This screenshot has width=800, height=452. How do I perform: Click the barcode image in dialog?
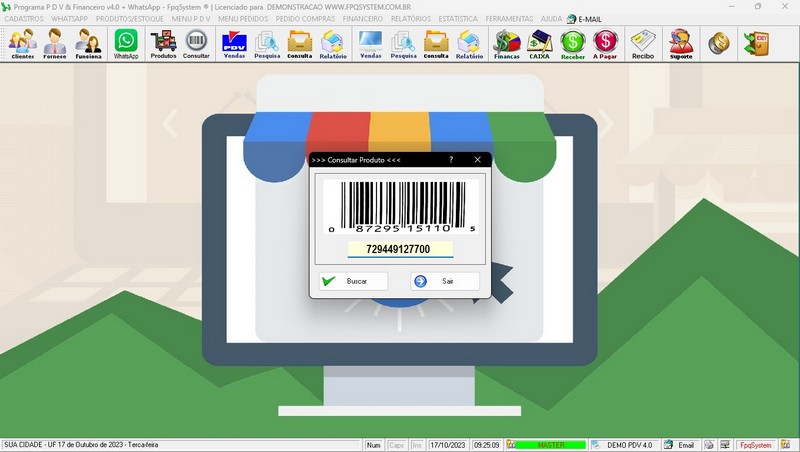point(401,206)
